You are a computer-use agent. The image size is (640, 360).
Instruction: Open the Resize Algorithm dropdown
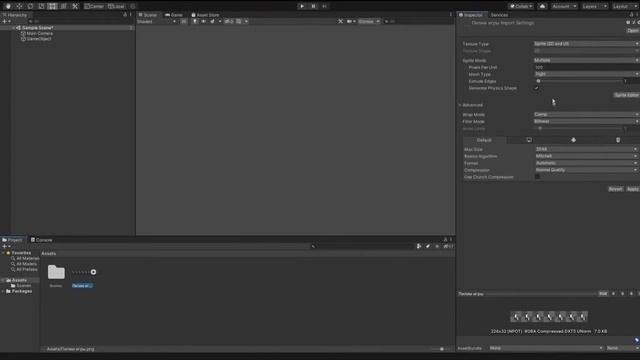586,156
